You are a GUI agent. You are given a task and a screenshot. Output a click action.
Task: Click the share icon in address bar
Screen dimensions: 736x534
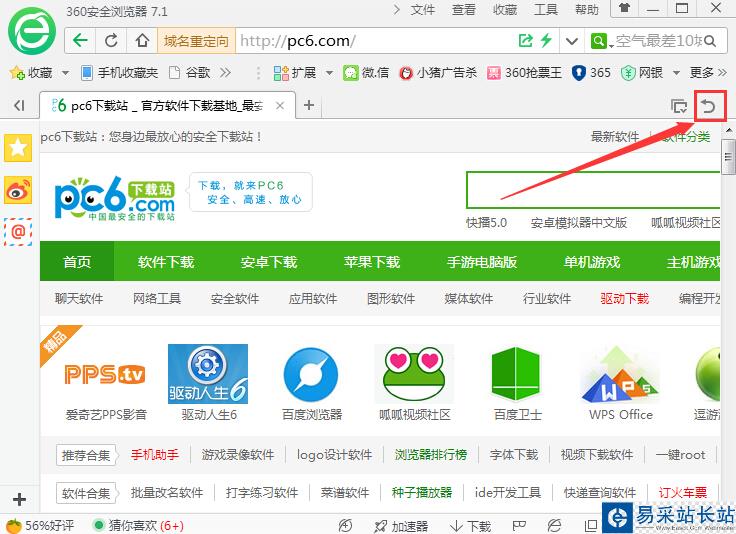pyautogui.click(x=525, y=40)
